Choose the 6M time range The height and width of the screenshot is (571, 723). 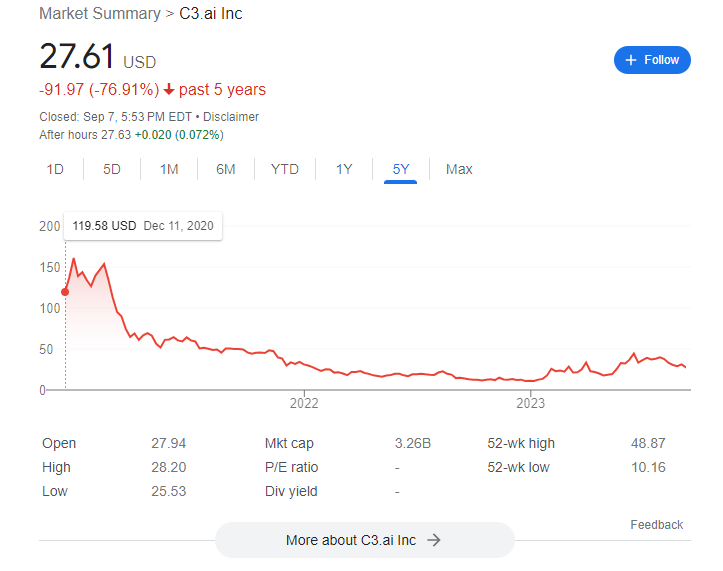(225, 169)
